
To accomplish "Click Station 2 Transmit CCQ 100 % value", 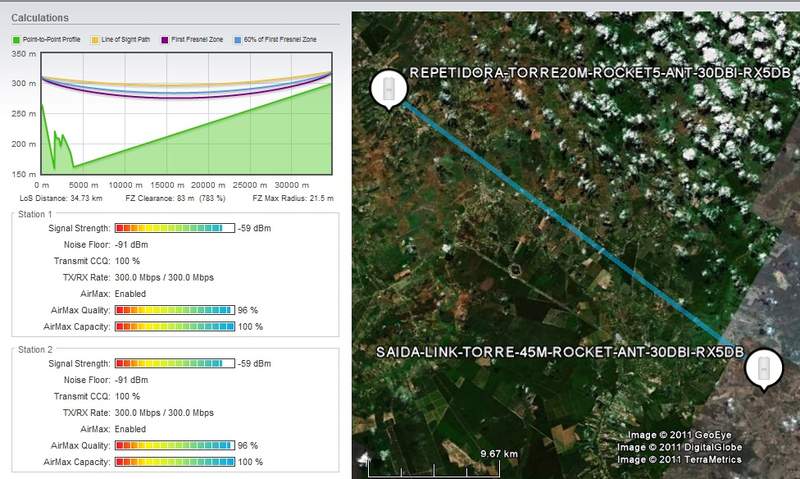I will tap(128, 396).
